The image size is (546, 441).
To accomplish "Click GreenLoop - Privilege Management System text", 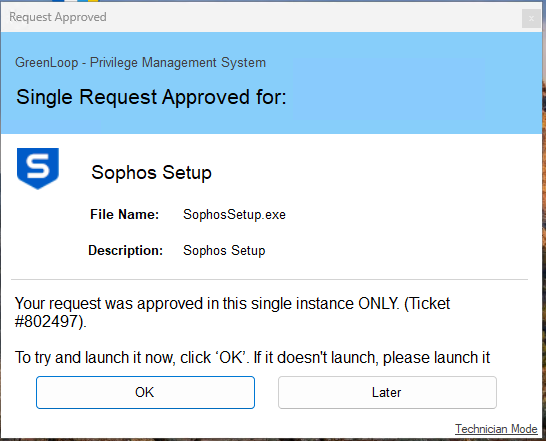I will 140,63.
